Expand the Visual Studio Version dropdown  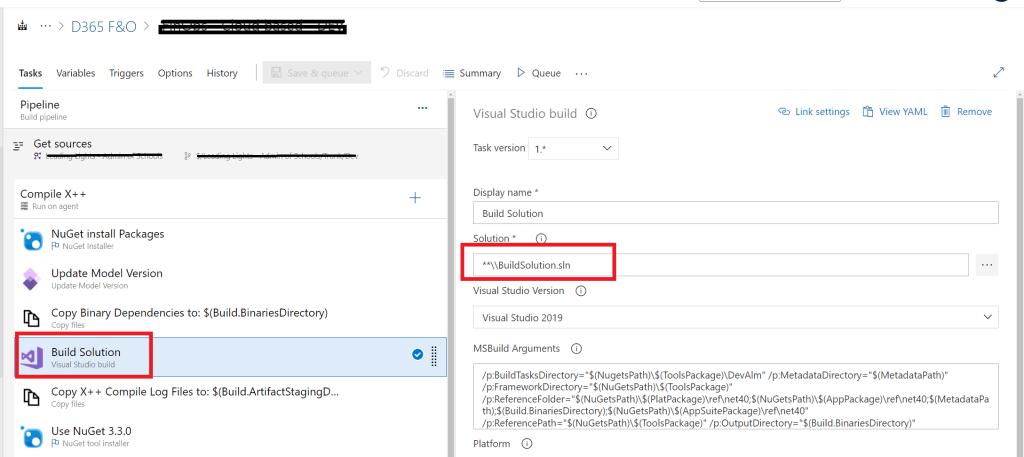pos(735,317)
